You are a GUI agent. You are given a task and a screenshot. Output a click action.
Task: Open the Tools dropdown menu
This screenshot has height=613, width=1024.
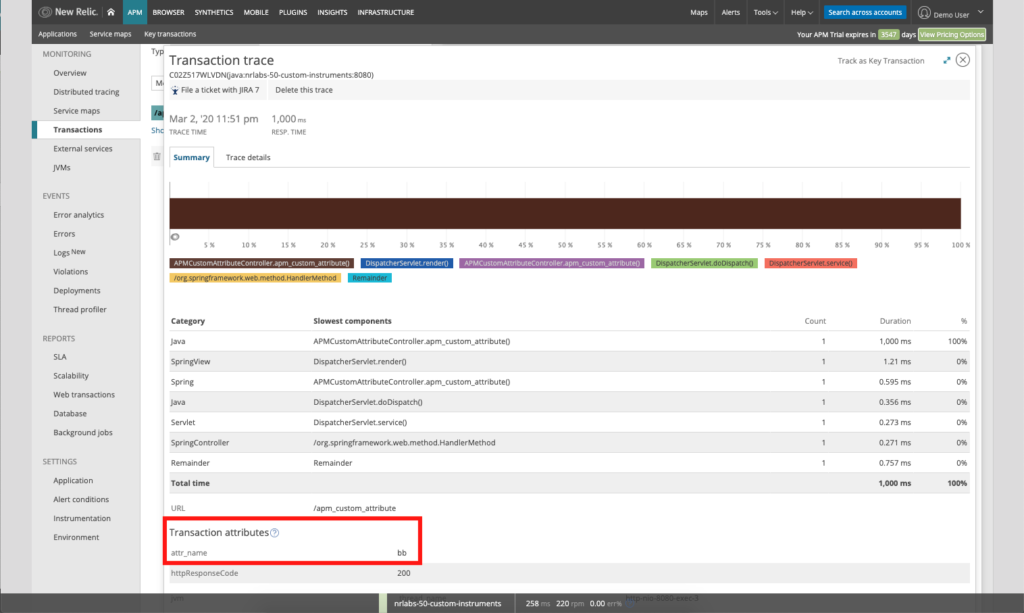(765, 12)
